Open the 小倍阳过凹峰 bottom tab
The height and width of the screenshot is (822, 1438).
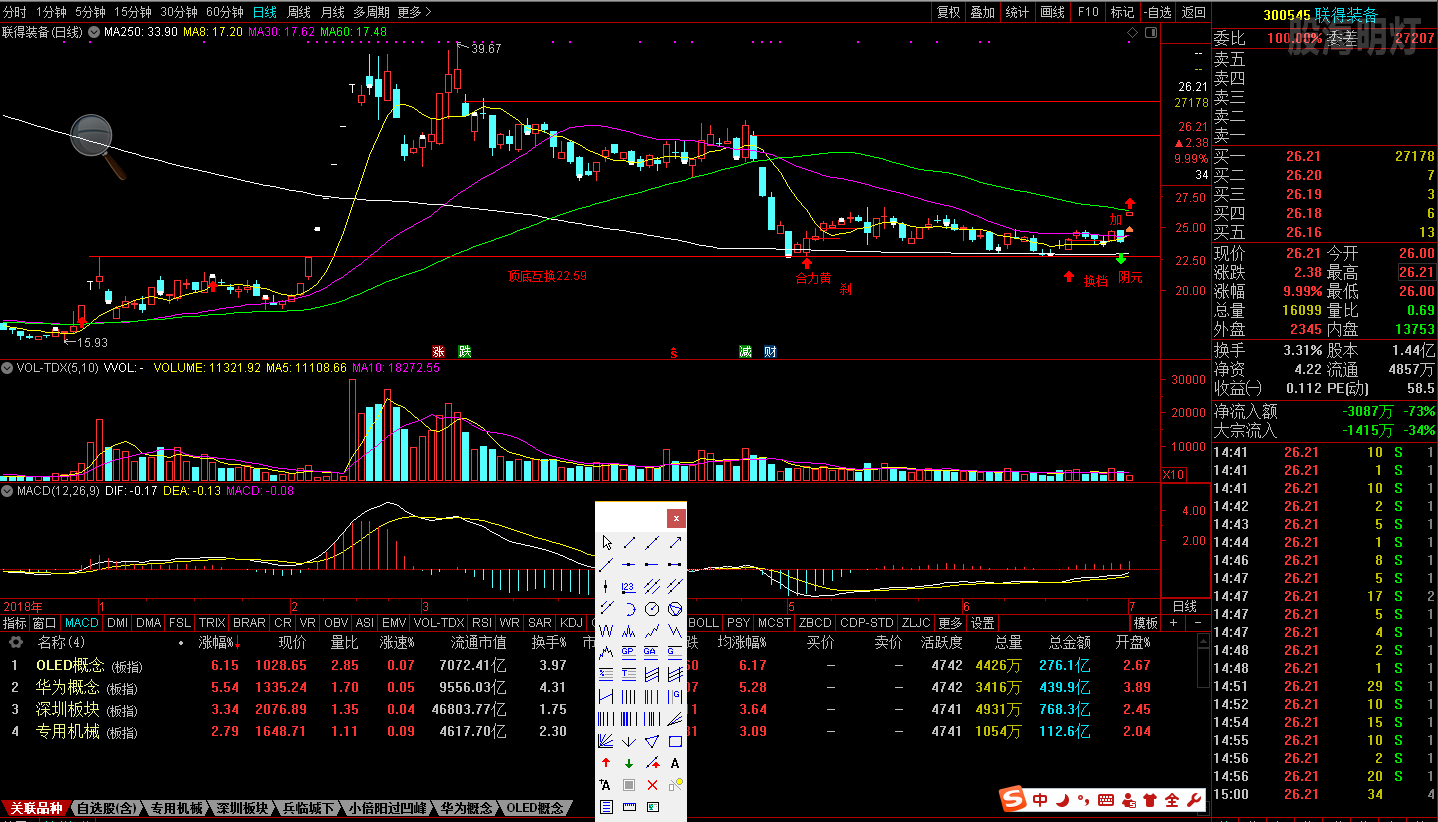(388, 808)
